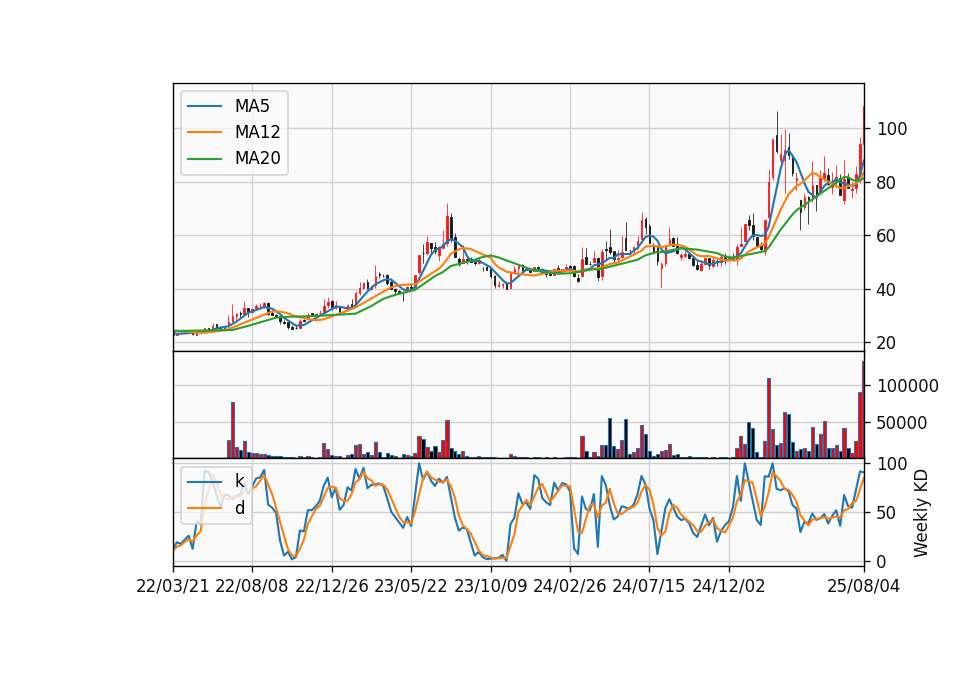
Task: Click the green MA20 legend line sample
Action: pos(204,159)
